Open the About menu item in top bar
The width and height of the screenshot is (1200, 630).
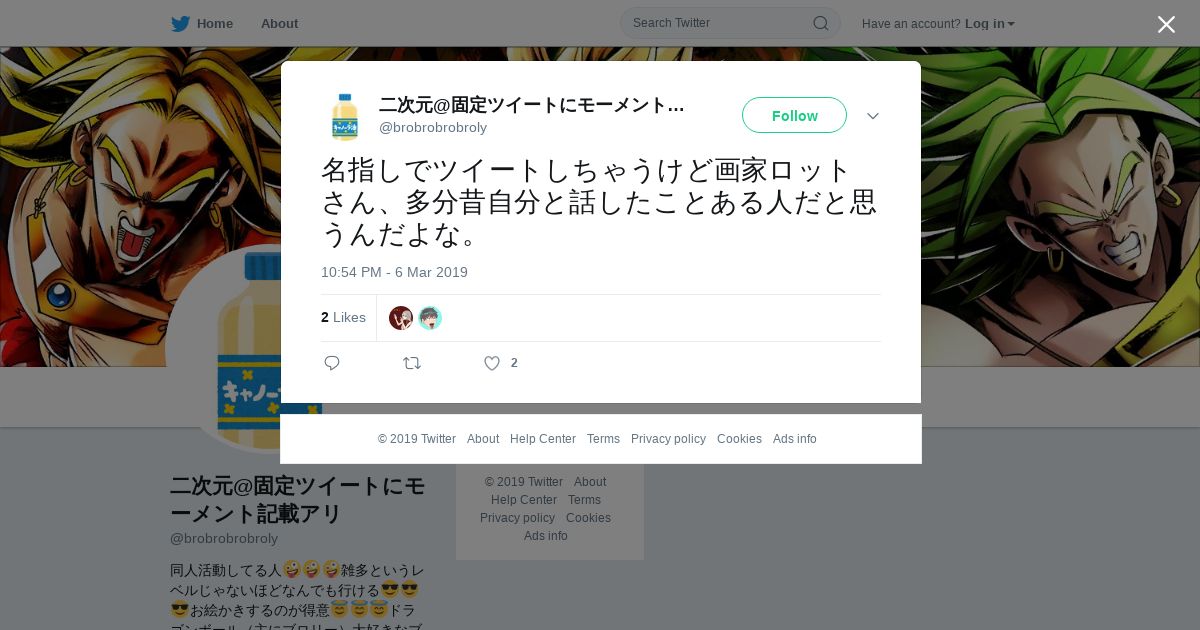click(x=279, y=23)
